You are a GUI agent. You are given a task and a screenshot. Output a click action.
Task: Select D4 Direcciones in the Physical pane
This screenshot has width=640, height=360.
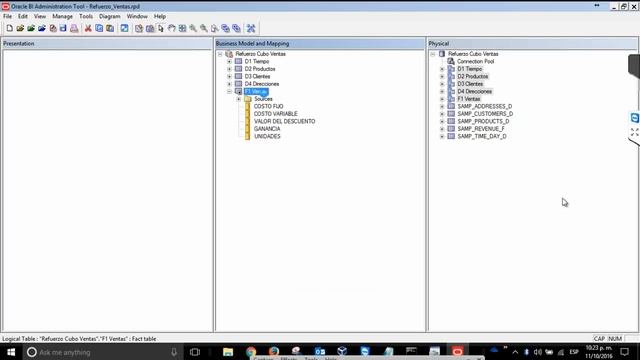coord(474,91)
